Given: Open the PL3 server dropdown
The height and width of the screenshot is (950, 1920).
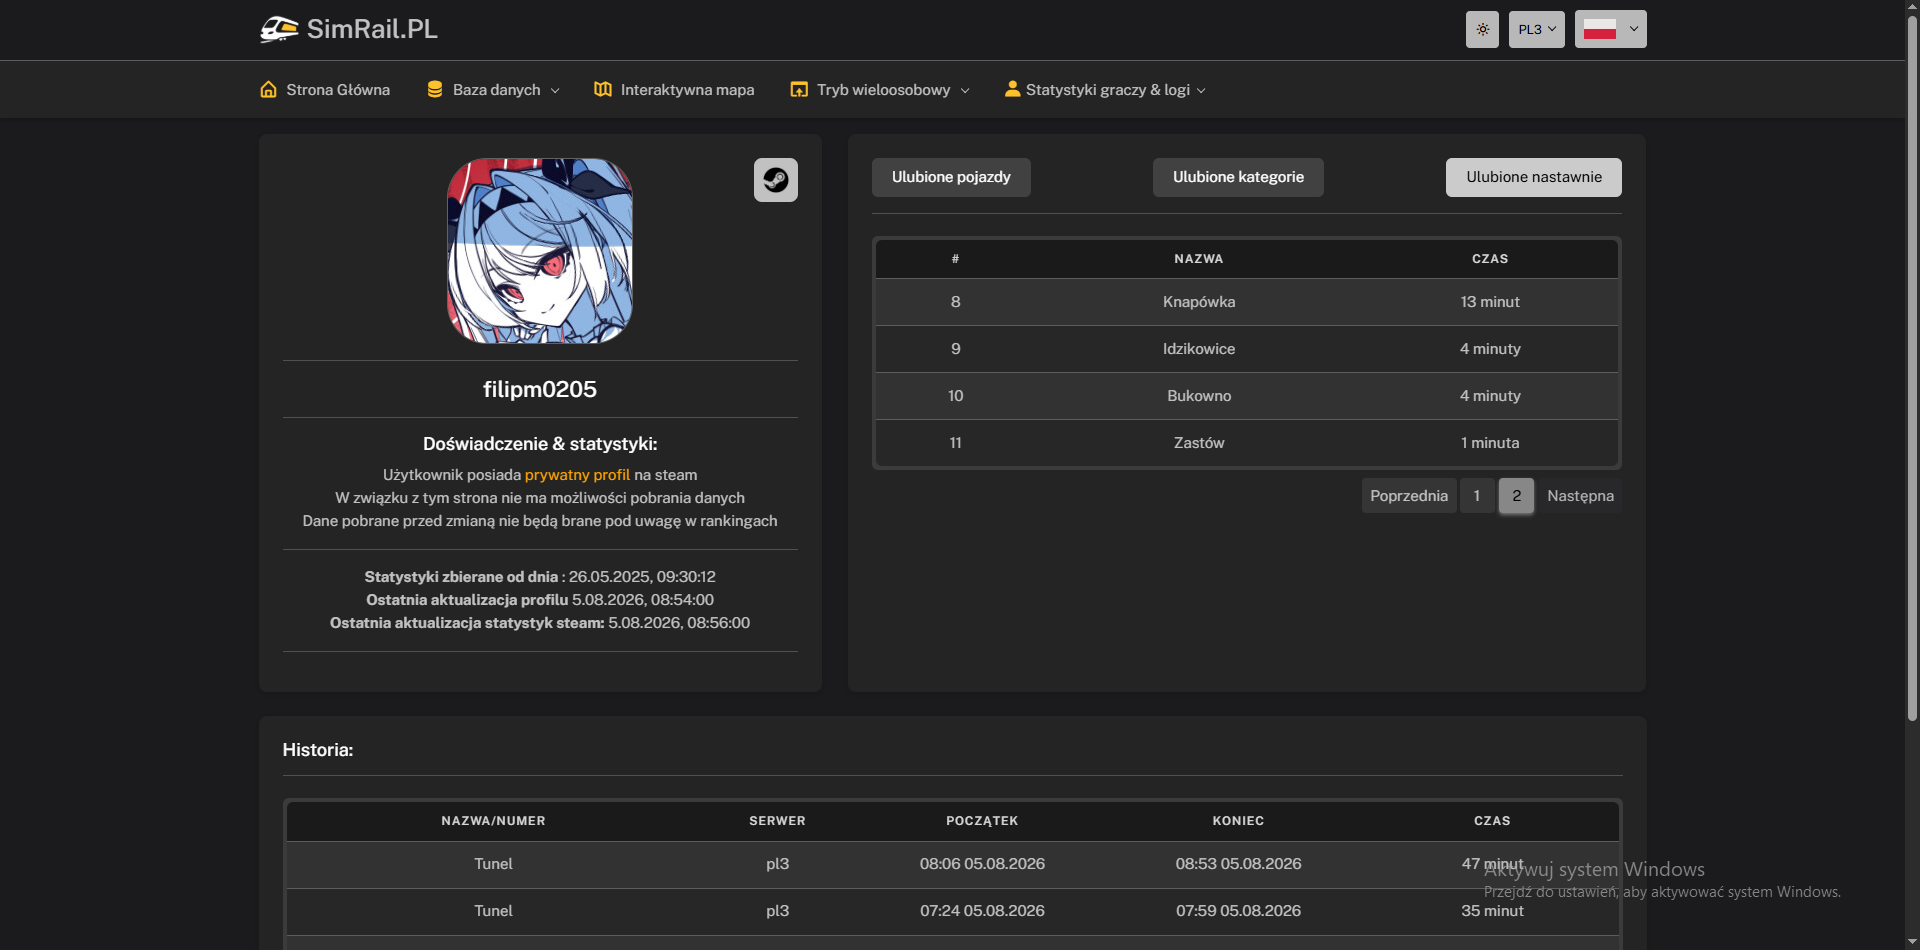Looking at the screenshot, I should (1537, 29).
